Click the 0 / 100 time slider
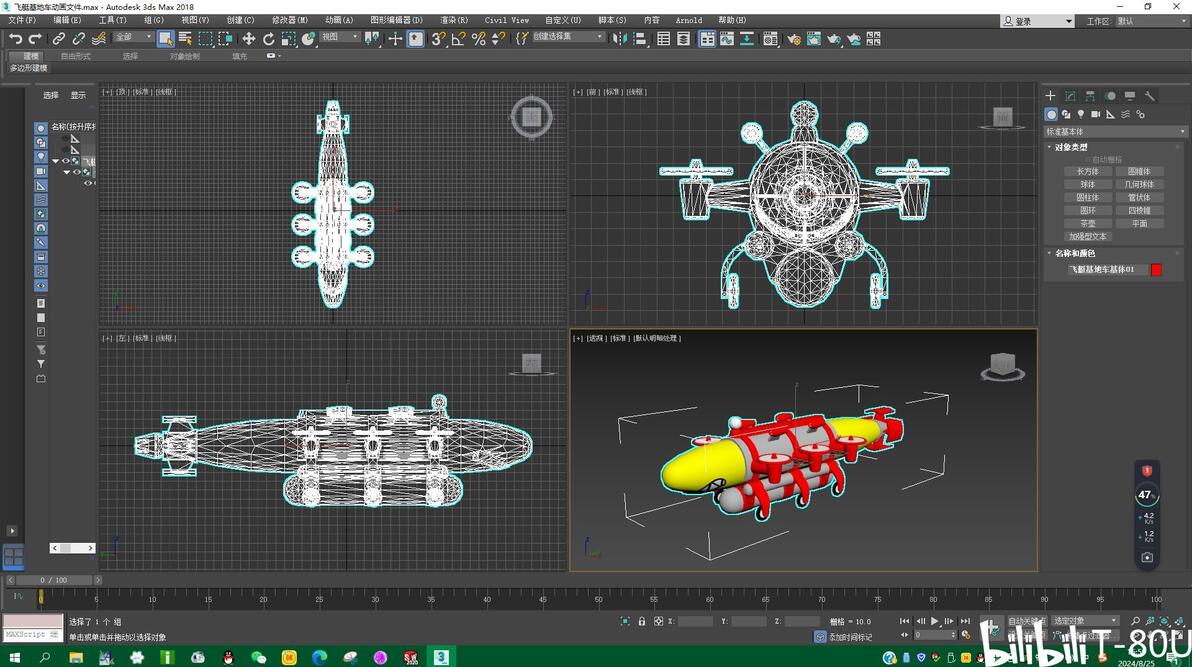 [53, 580]
